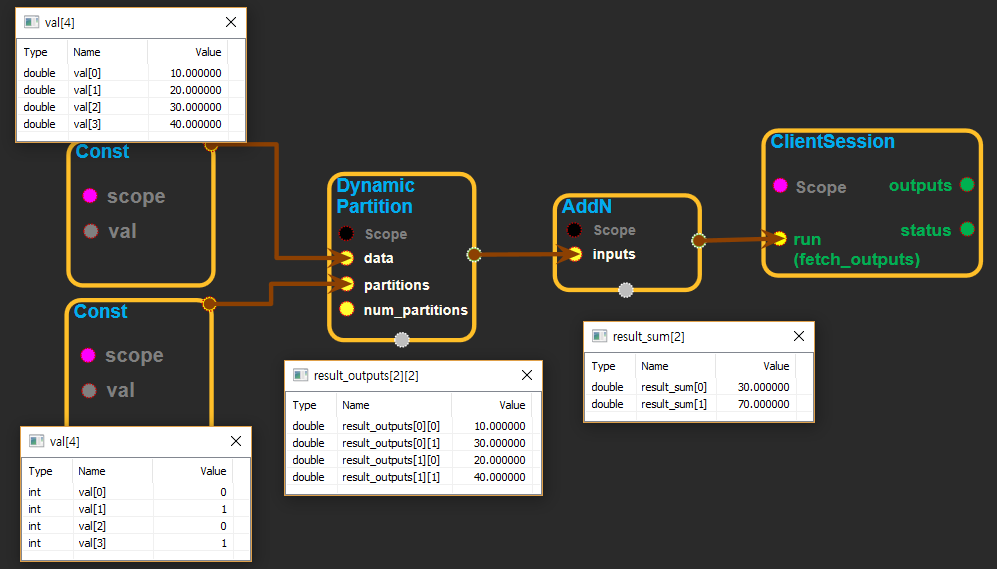The width and height of the screenshot is (997, 569).
Task: Click the Scope port on AddN node
Action: pyautogui.click(x=575, y=230)
